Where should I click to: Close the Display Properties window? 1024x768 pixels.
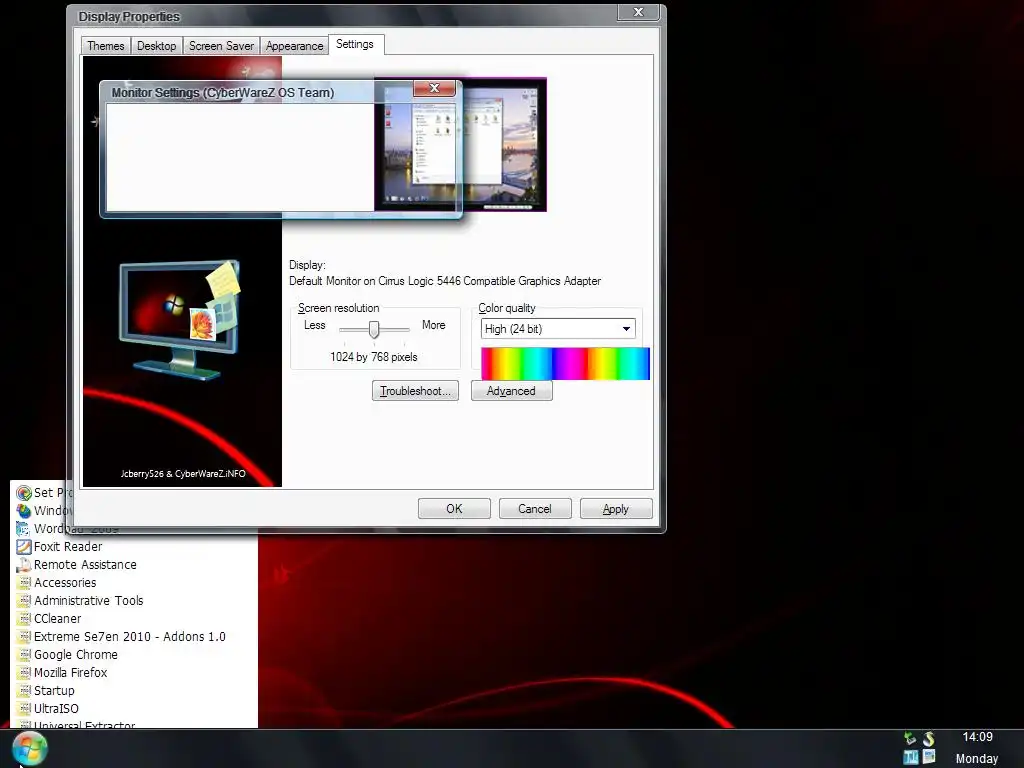(x=638, y=12)
